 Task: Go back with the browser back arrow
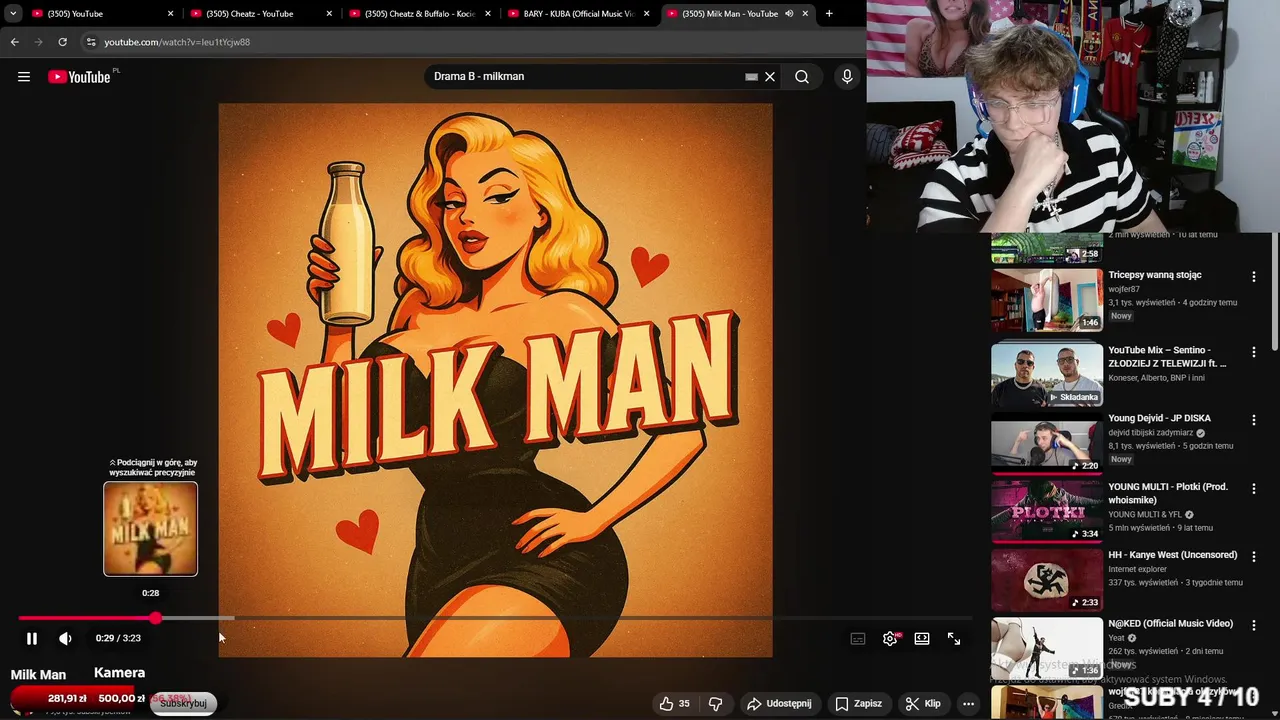pyautogui.click(x=14, y=42)
